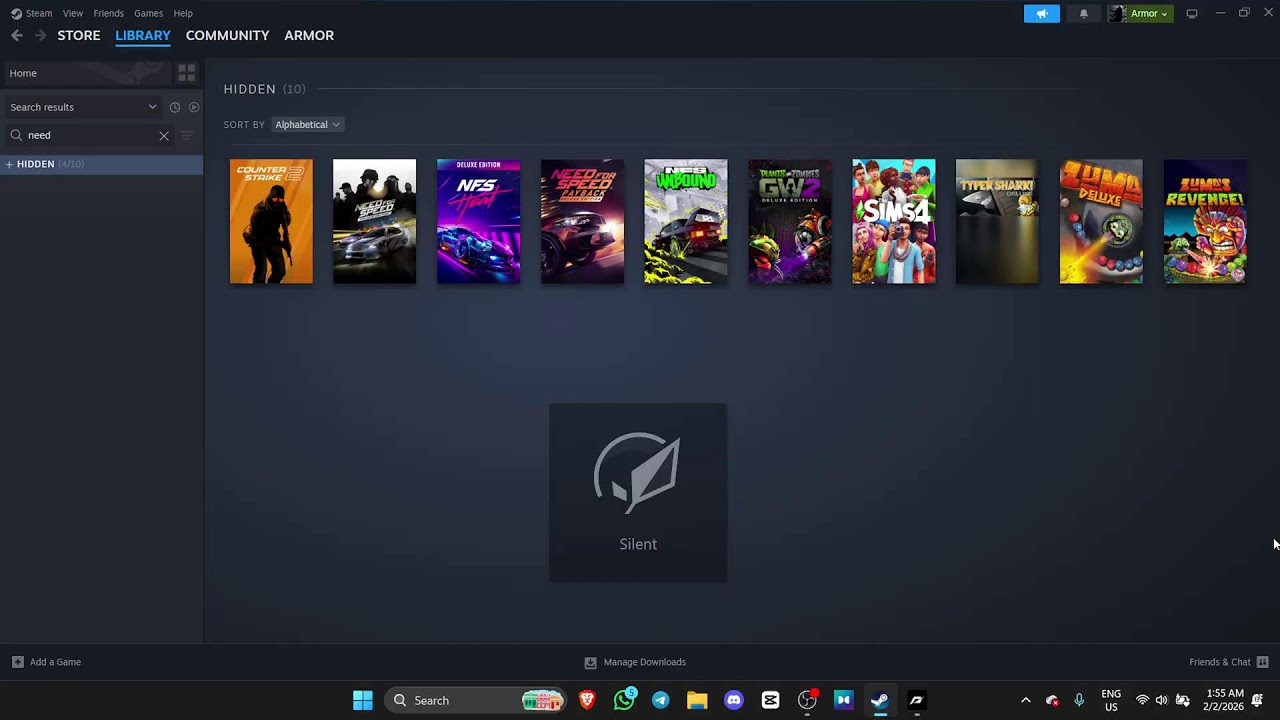This screenshot has width=1280, height=720.
Task: Go to the LIBRARY tab
Action: (x=143, y=35)
